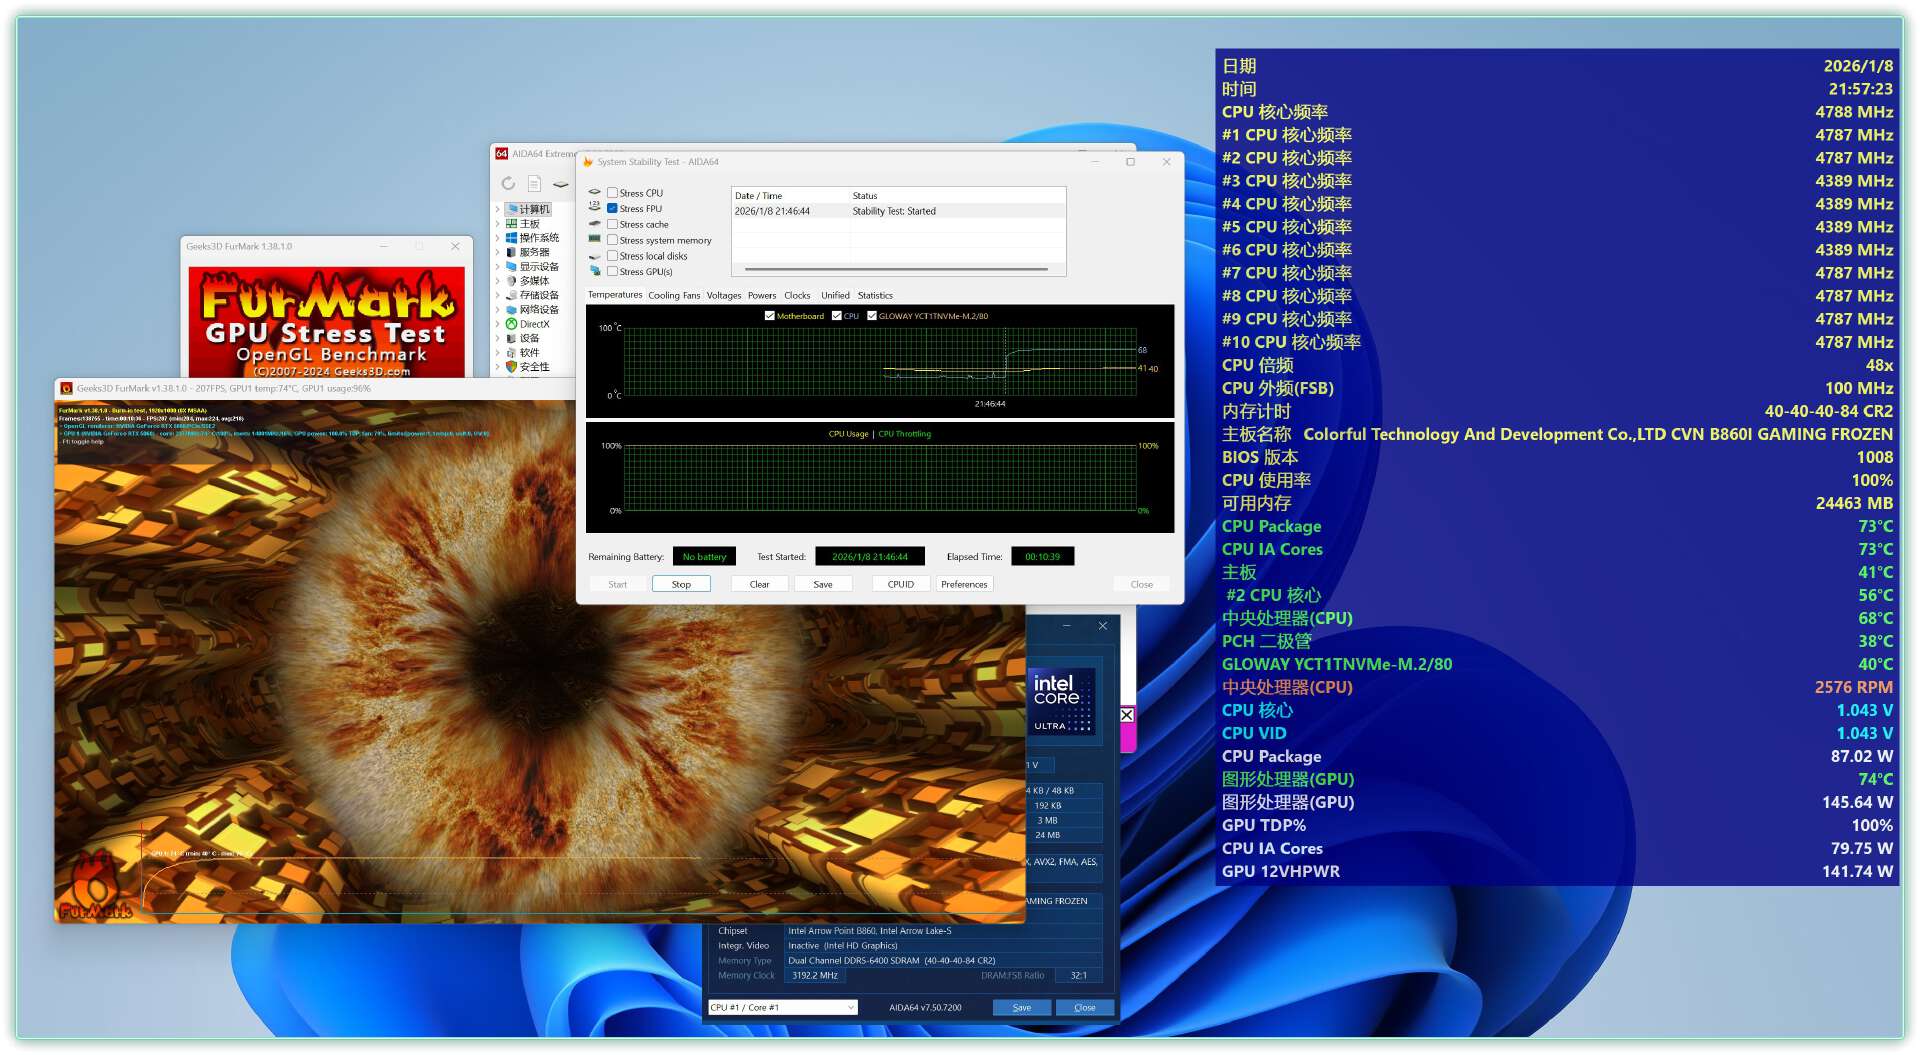Click the Intel Core Ultra logo
This screenshot has height=1055, width=1920.
[x=1061, y=702]
